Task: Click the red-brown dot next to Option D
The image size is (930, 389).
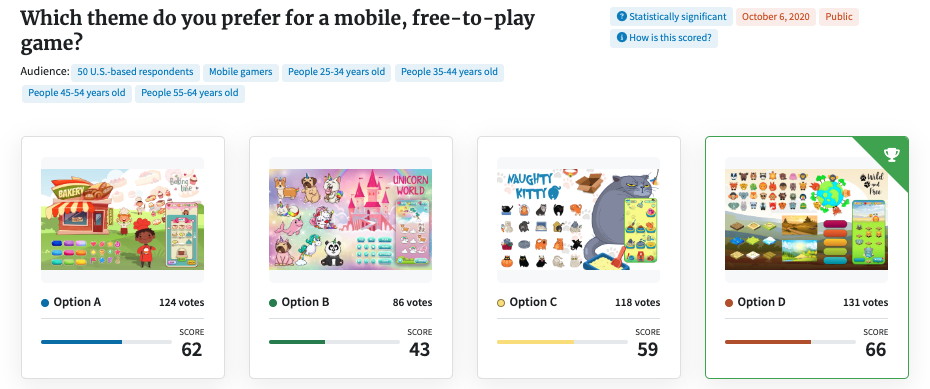Action: (x=729, y=303)
